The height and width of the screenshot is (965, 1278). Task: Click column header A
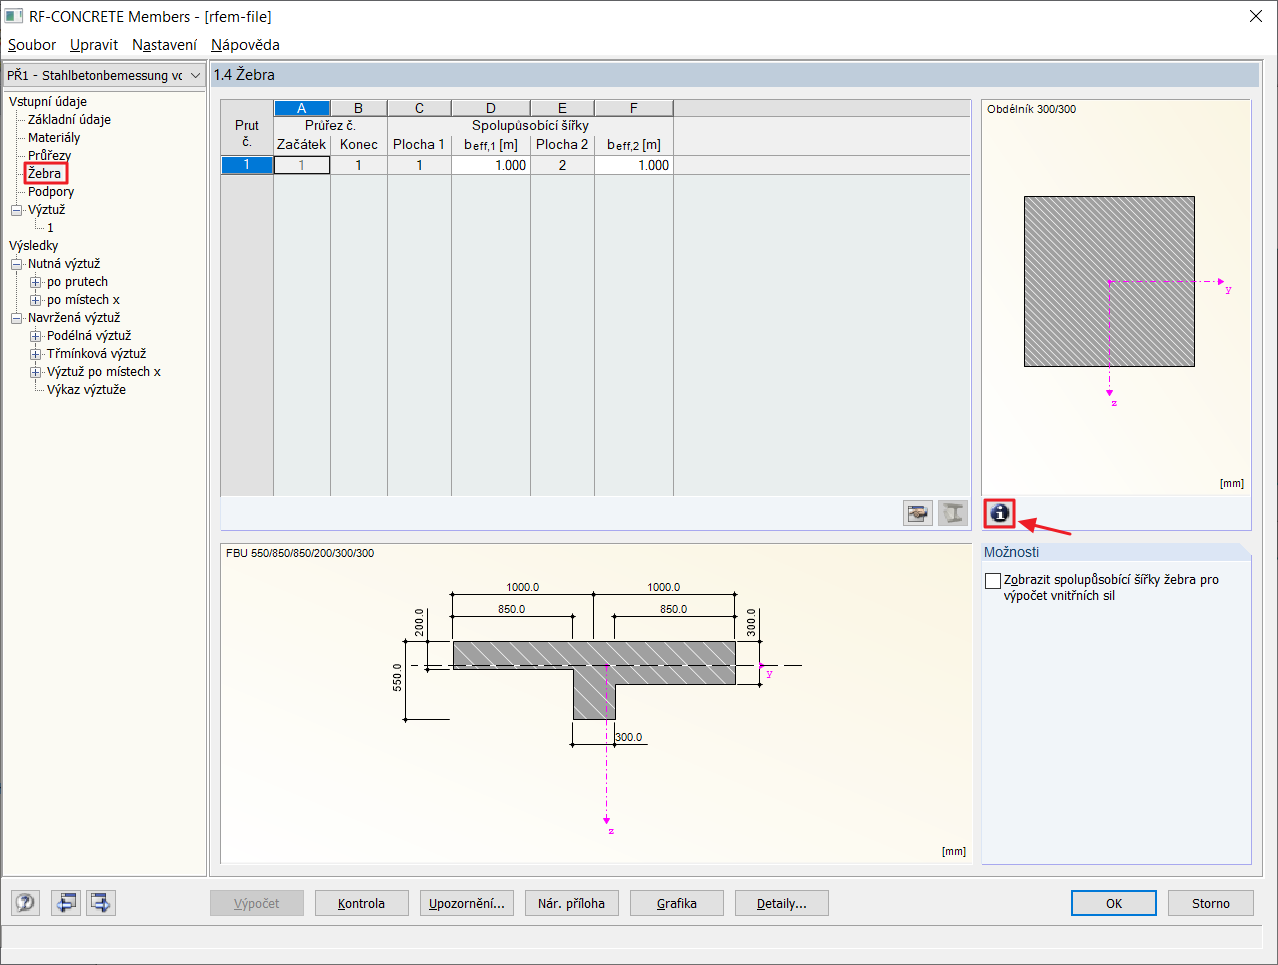(x=302, y=108)
